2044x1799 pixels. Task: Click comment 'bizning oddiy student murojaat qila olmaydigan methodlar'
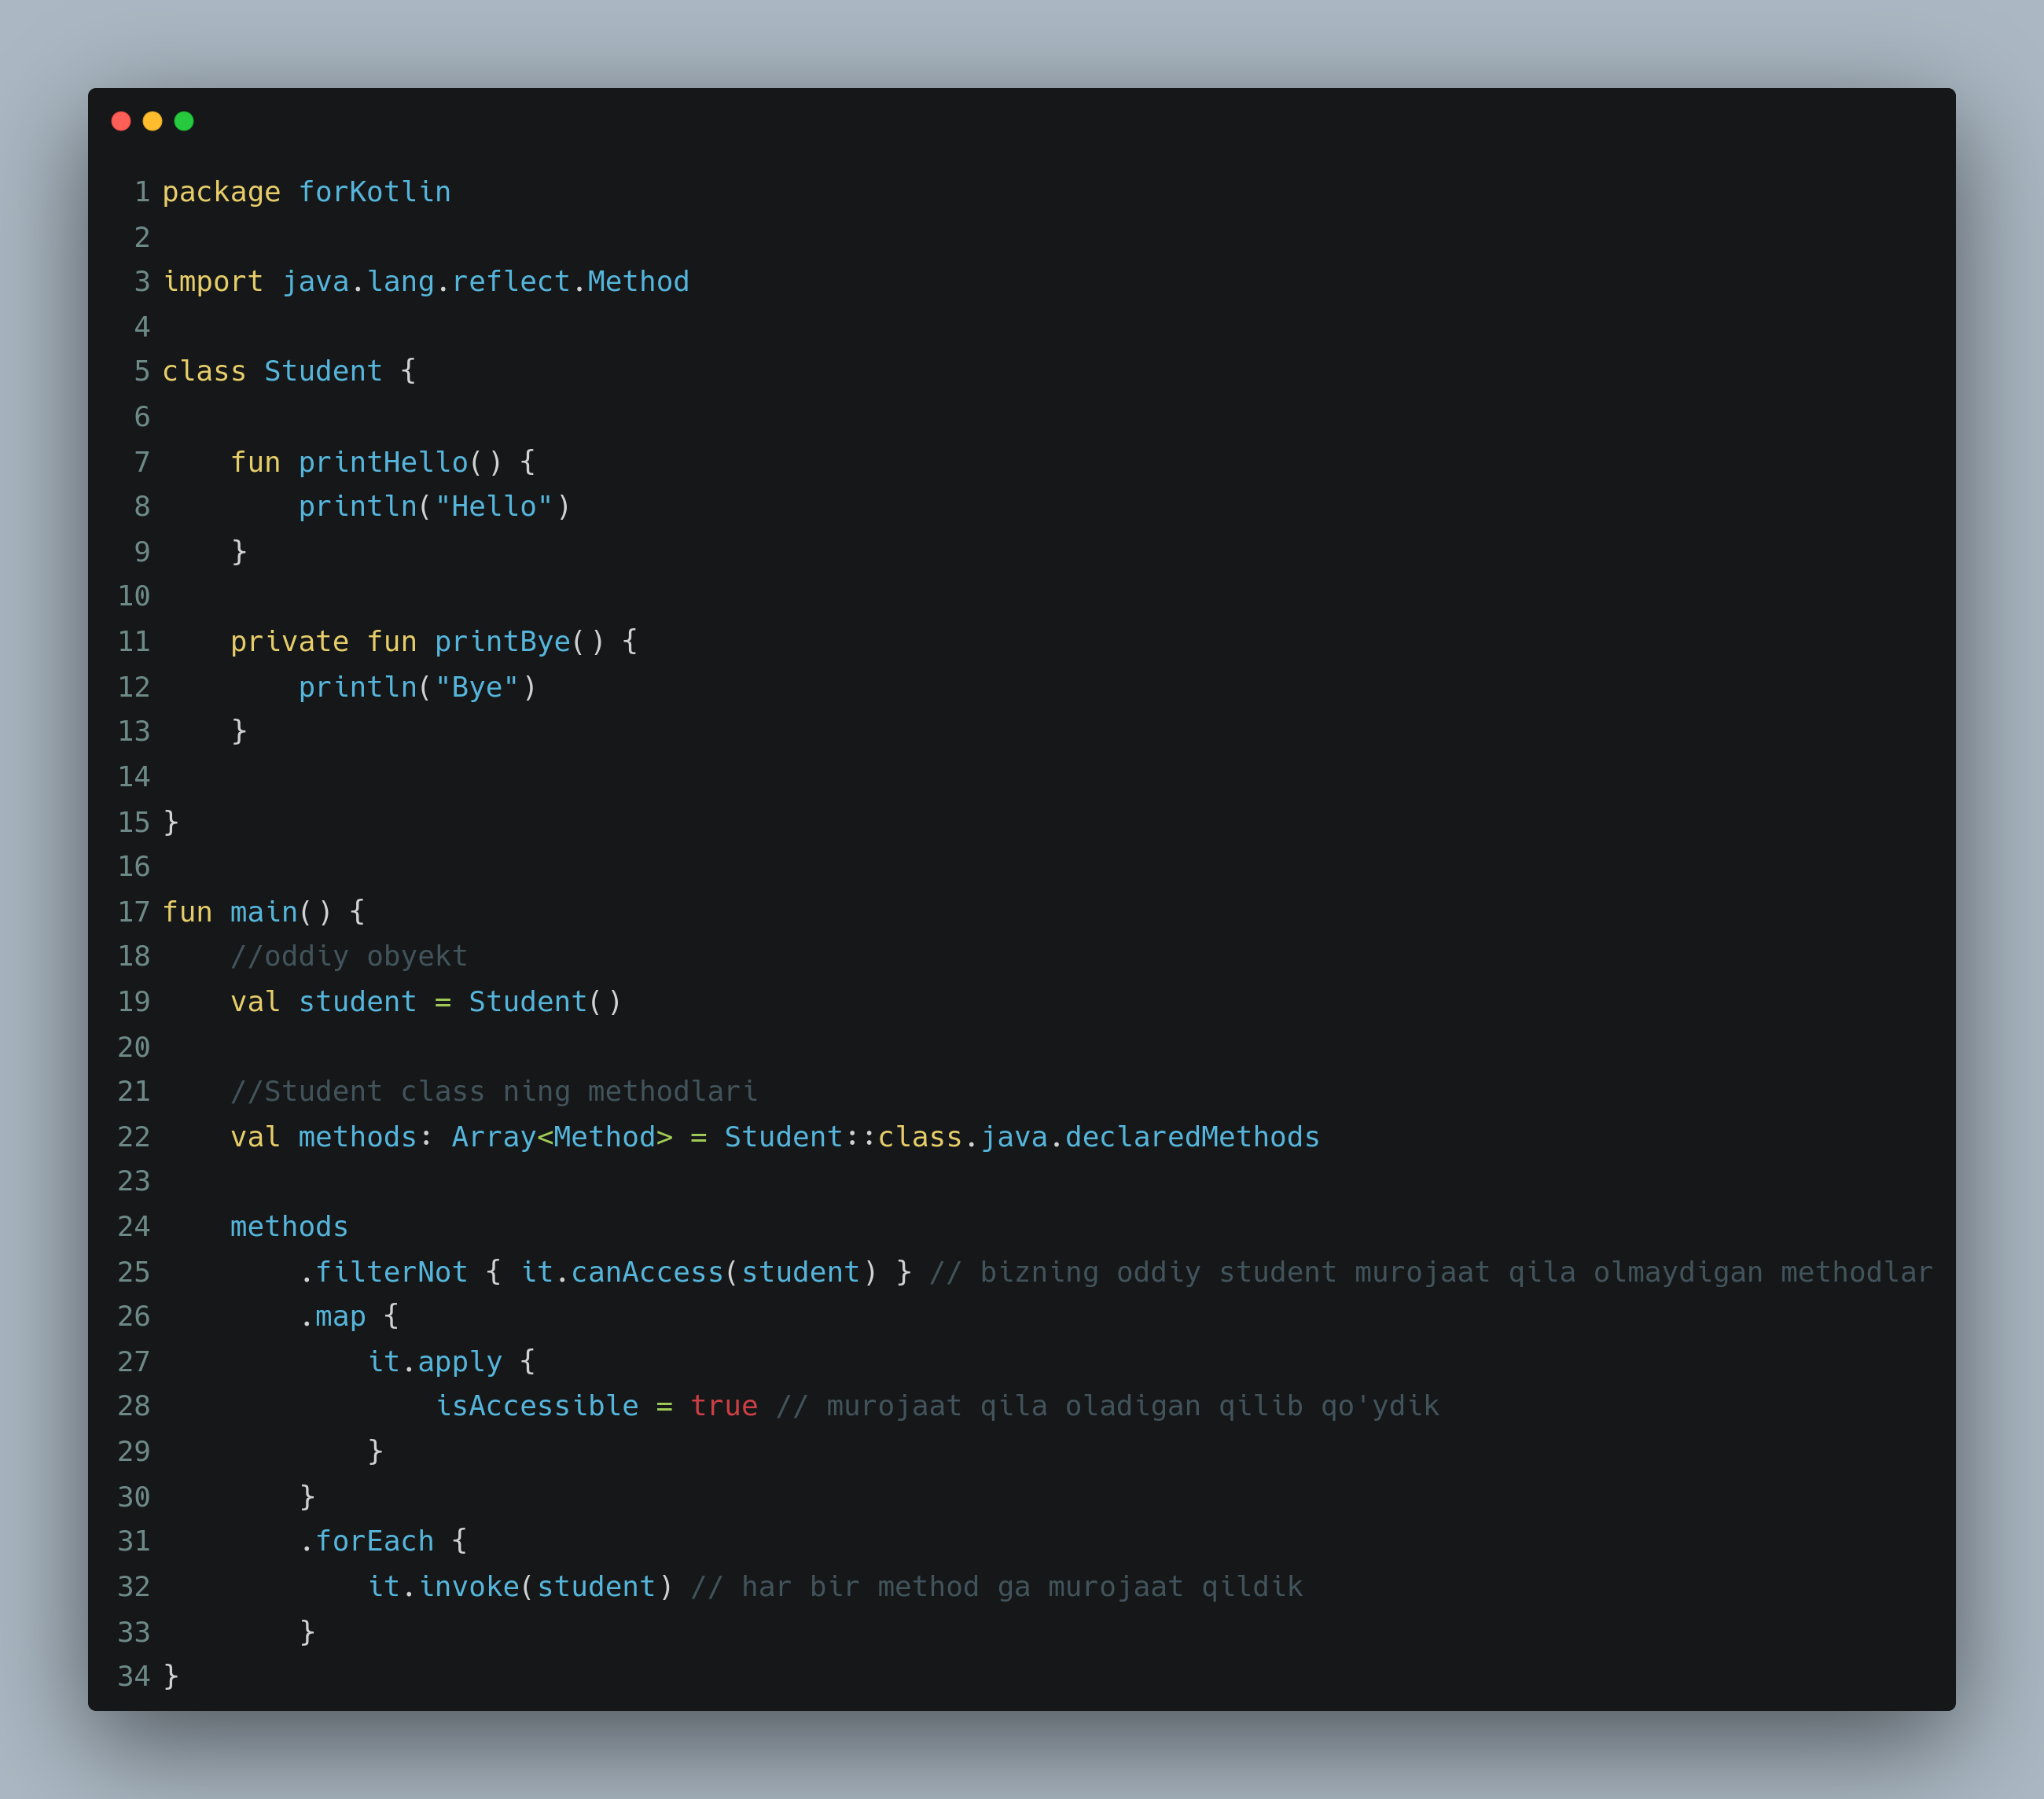[x=1456, y=1272]
